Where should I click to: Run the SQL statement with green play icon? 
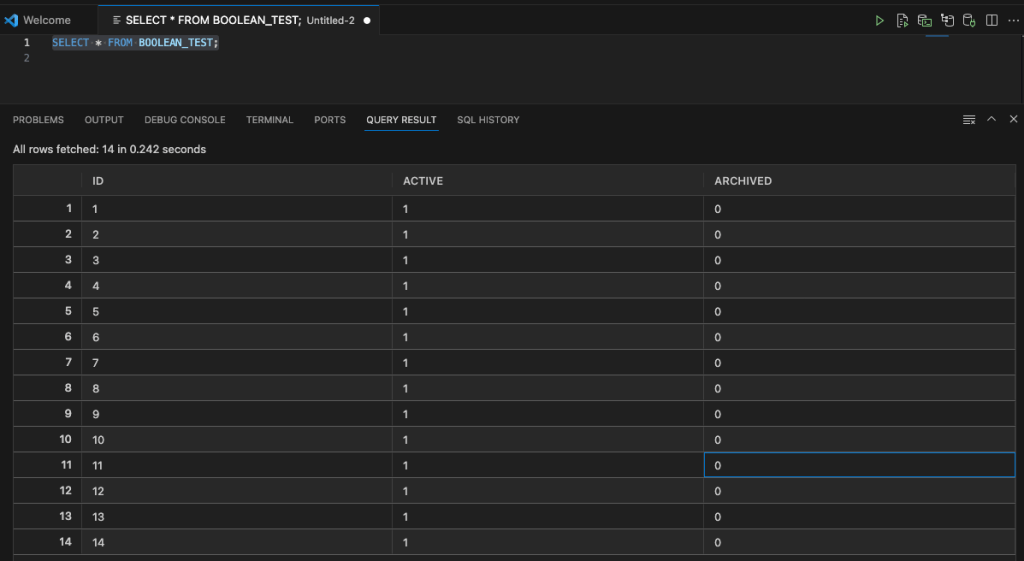(880, 20)
